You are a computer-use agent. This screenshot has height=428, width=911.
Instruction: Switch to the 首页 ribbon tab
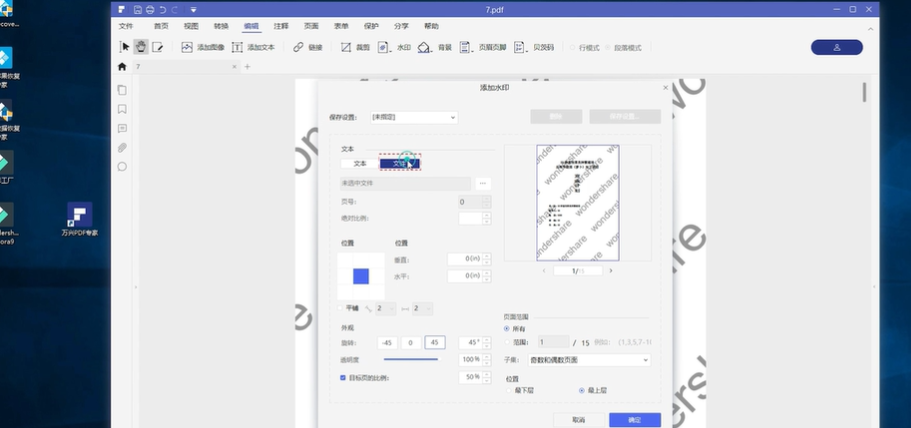[161, 26]
